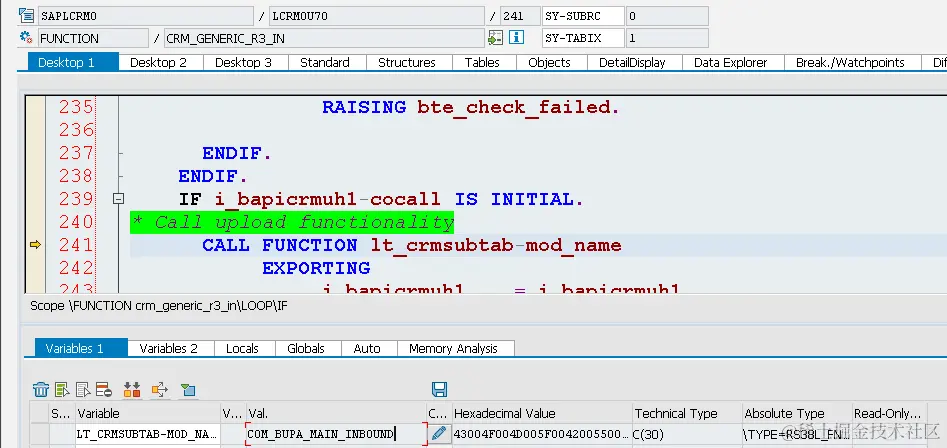Click the yellow current-line arrow at line 241
The image size is (947, 448).
(35, 245)
